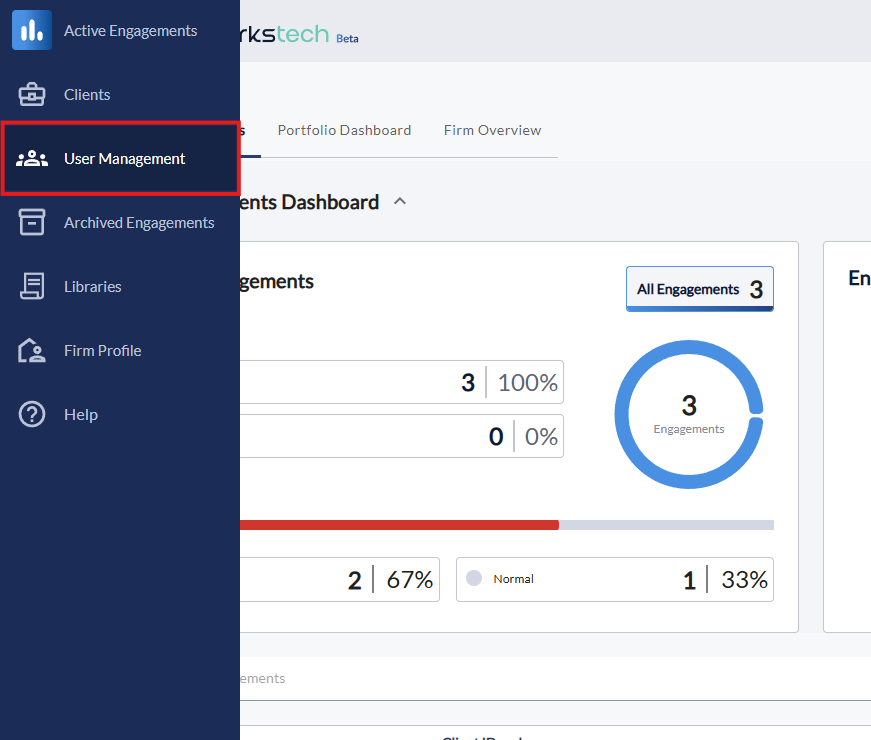Click the red segment of the progress bar

coord(400,525)
